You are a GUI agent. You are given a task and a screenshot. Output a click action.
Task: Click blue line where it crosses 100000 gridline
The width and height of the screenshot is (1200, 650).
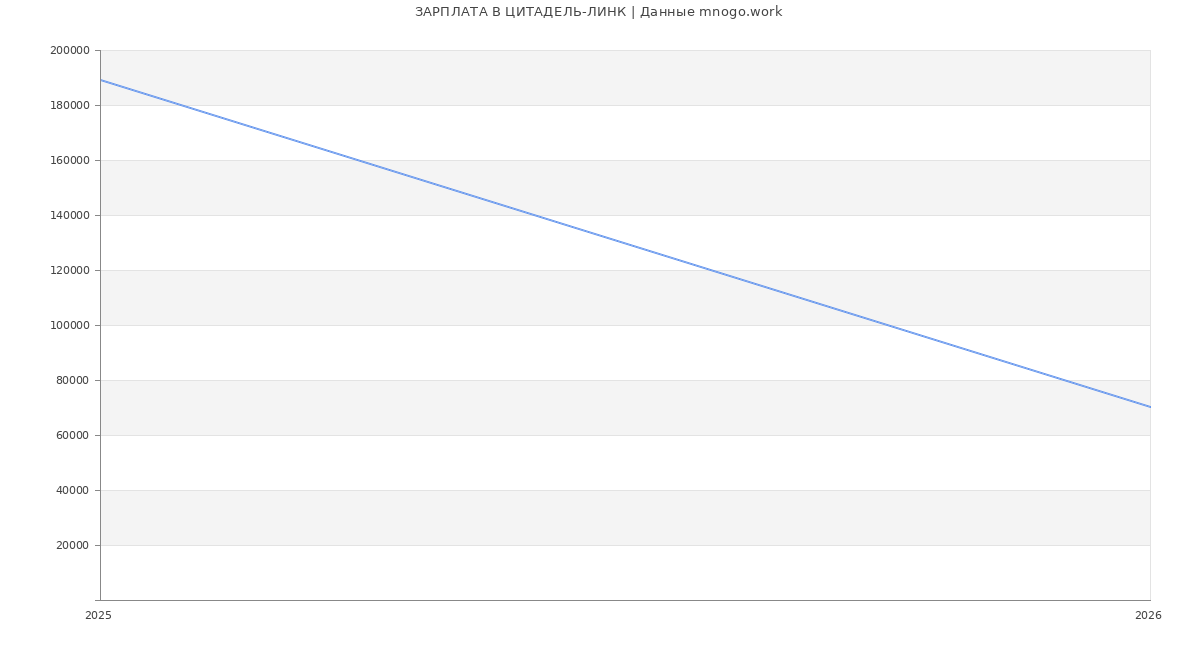click(x=887, y=325)
